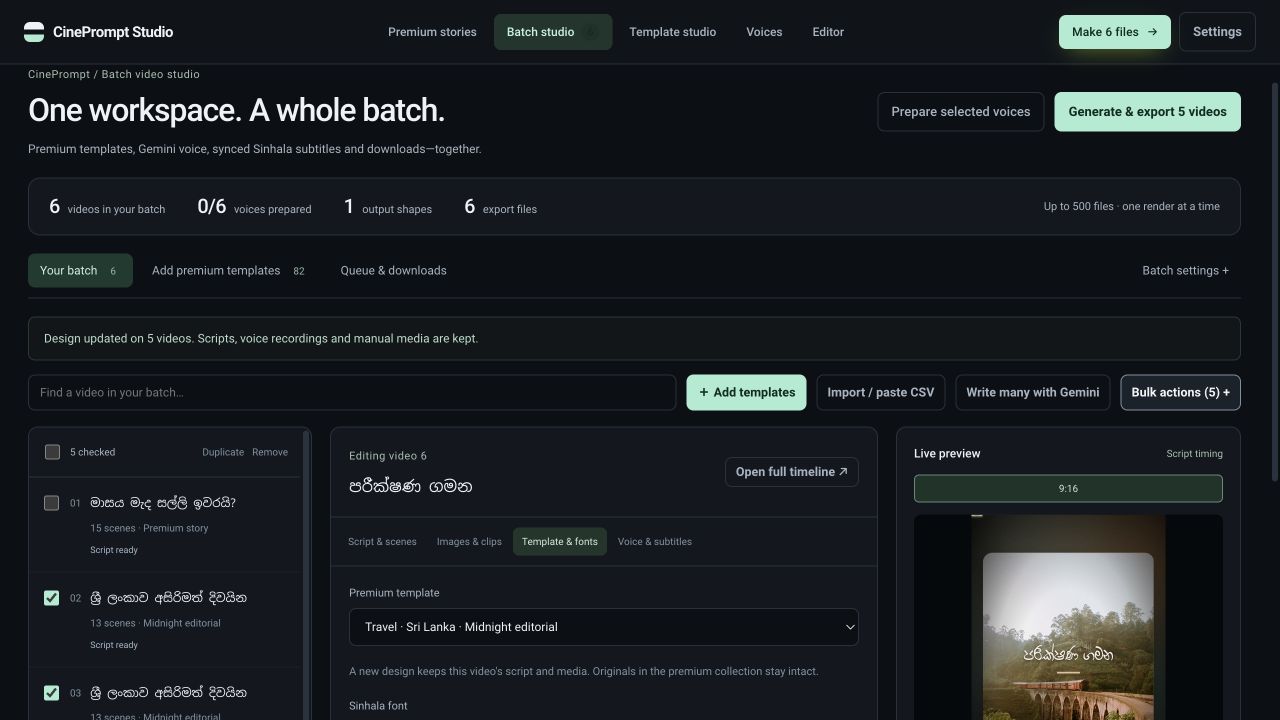
Task: Open Settings in the top bar
Action: 1217,32
